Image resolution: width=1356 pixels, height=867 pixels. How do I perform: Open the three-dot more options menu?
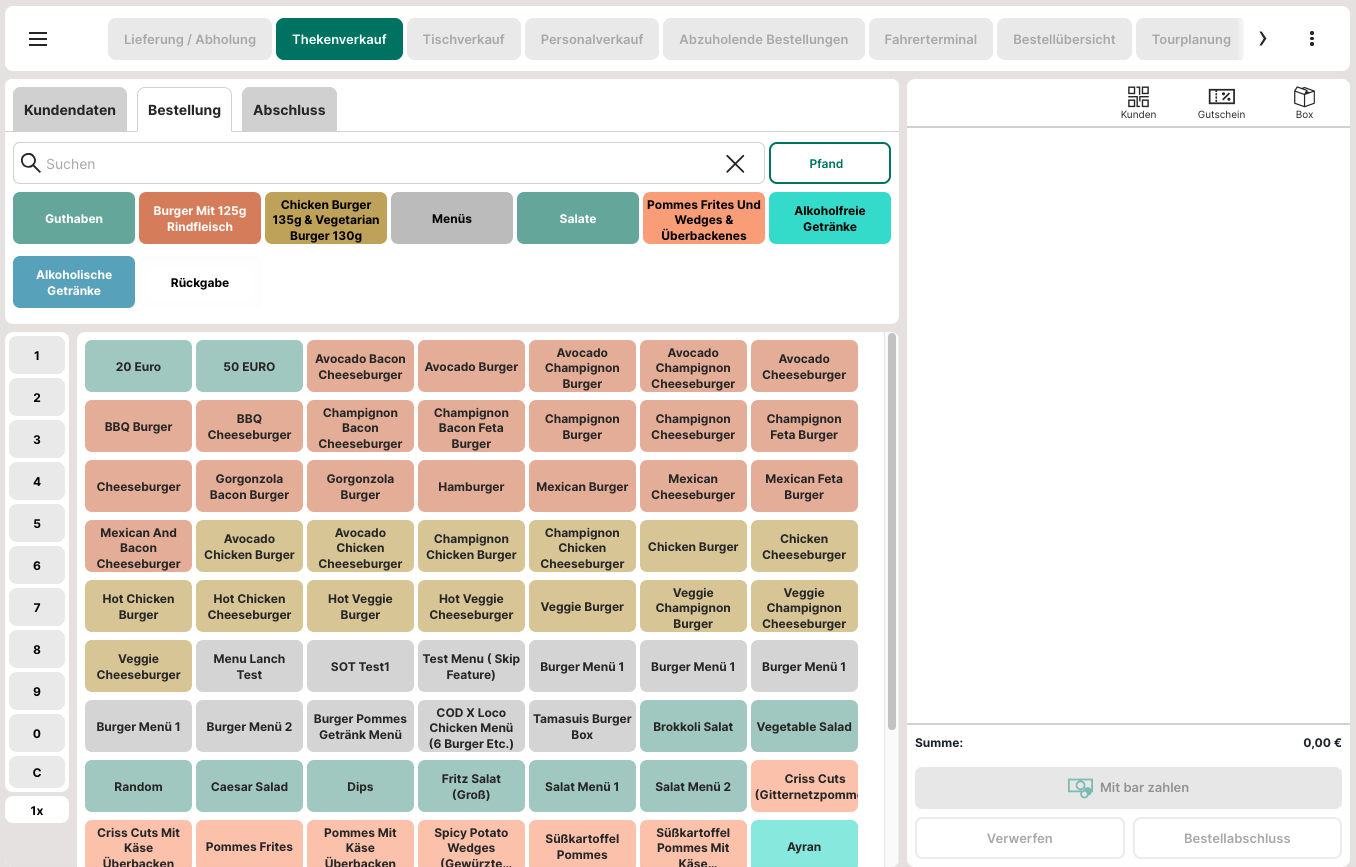1311,39
